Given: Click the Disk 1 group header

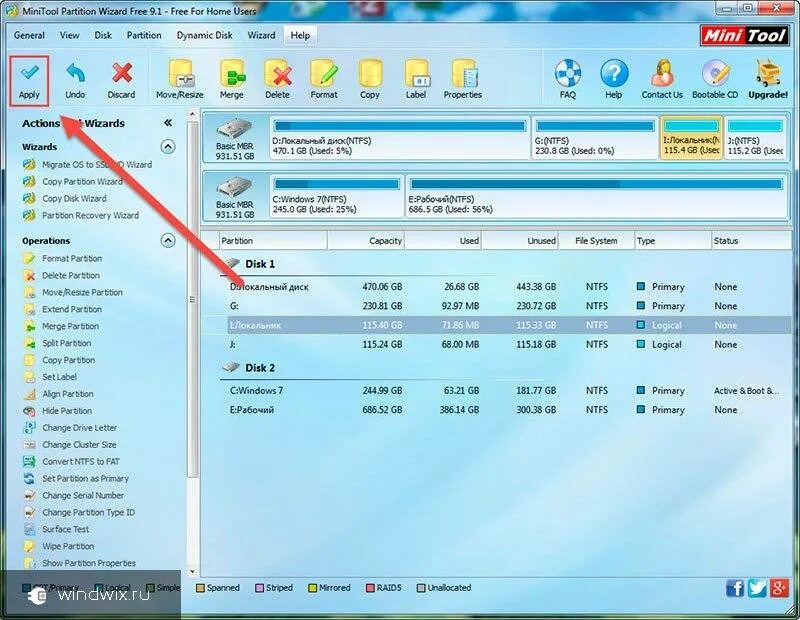Looking at the screenshot, I should coord(260,264).
